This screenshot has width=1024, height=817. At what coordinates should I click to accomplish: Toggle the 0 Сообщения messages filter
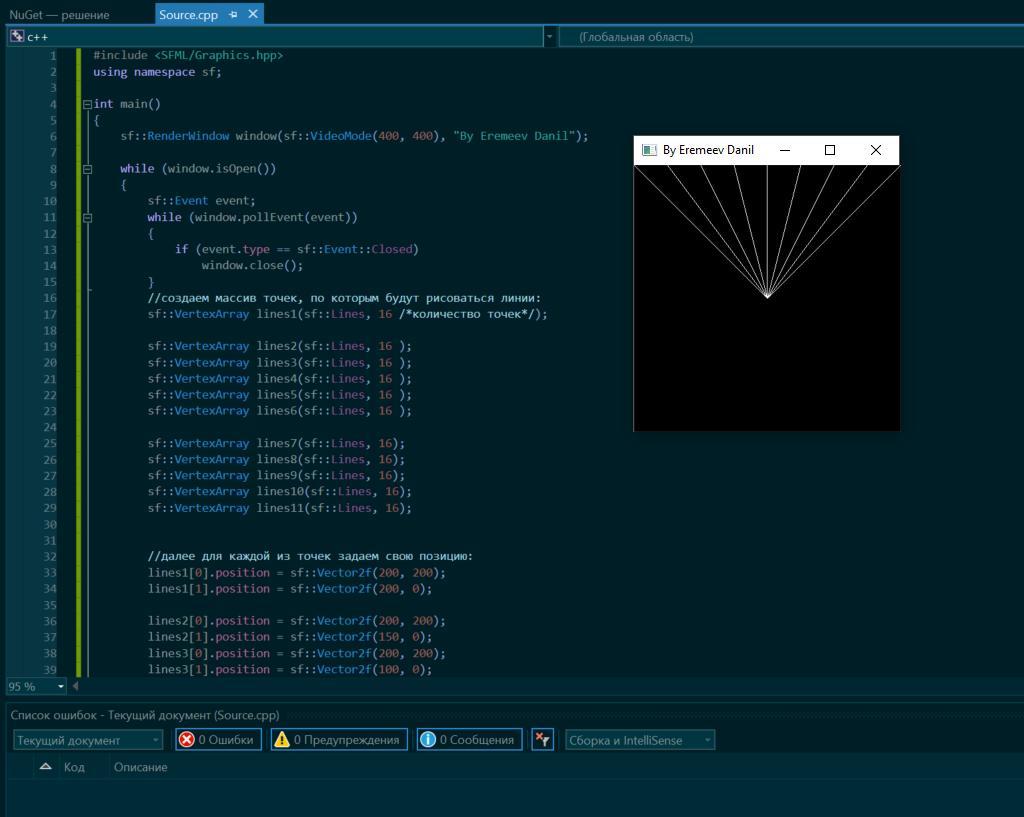468,740
